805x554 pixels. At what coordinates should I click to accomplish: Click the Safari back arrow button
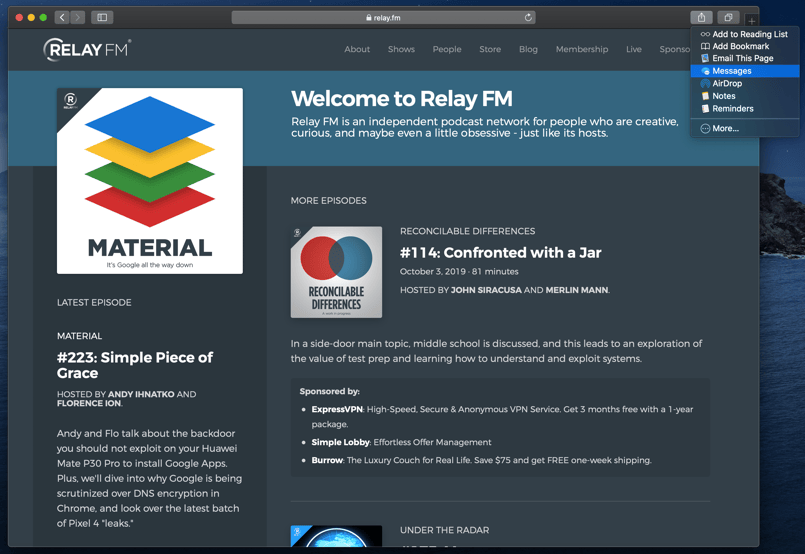pyautogui.click(x=62, y=17)
